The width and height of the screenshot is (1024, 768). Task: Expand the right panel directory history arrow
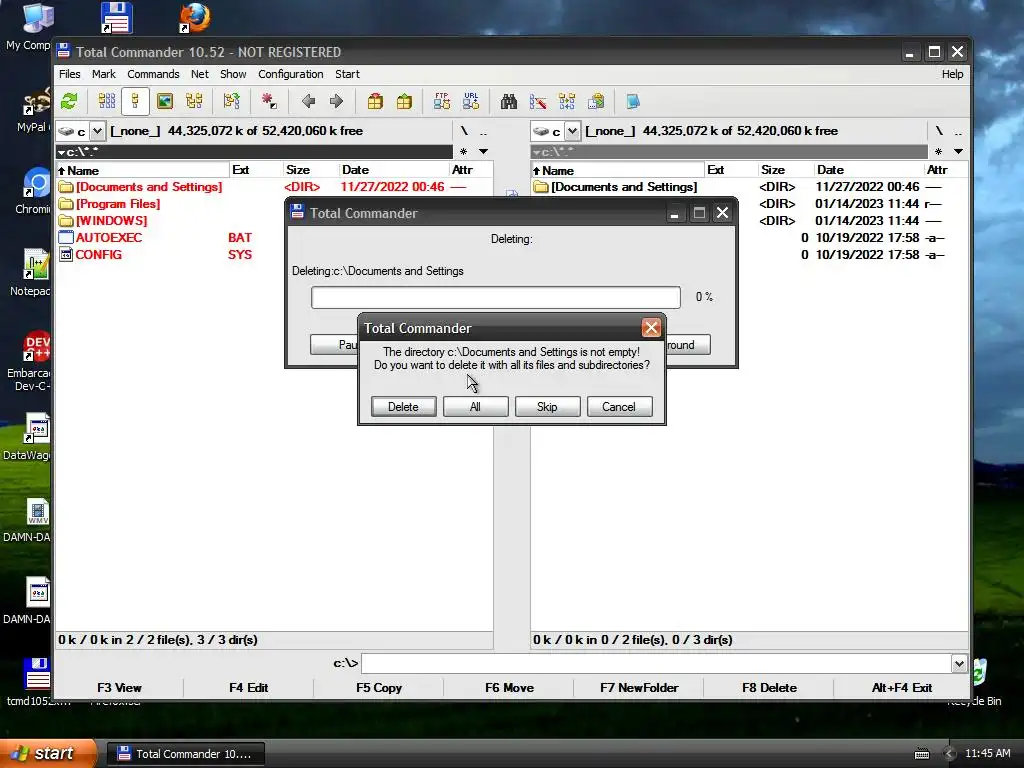(958, 152)
